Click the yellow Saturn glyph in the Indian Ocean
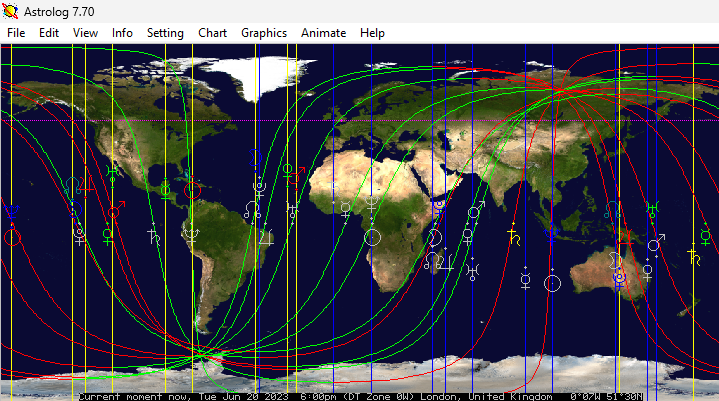This screenshot has height=401, width=719. pos(514,237)
